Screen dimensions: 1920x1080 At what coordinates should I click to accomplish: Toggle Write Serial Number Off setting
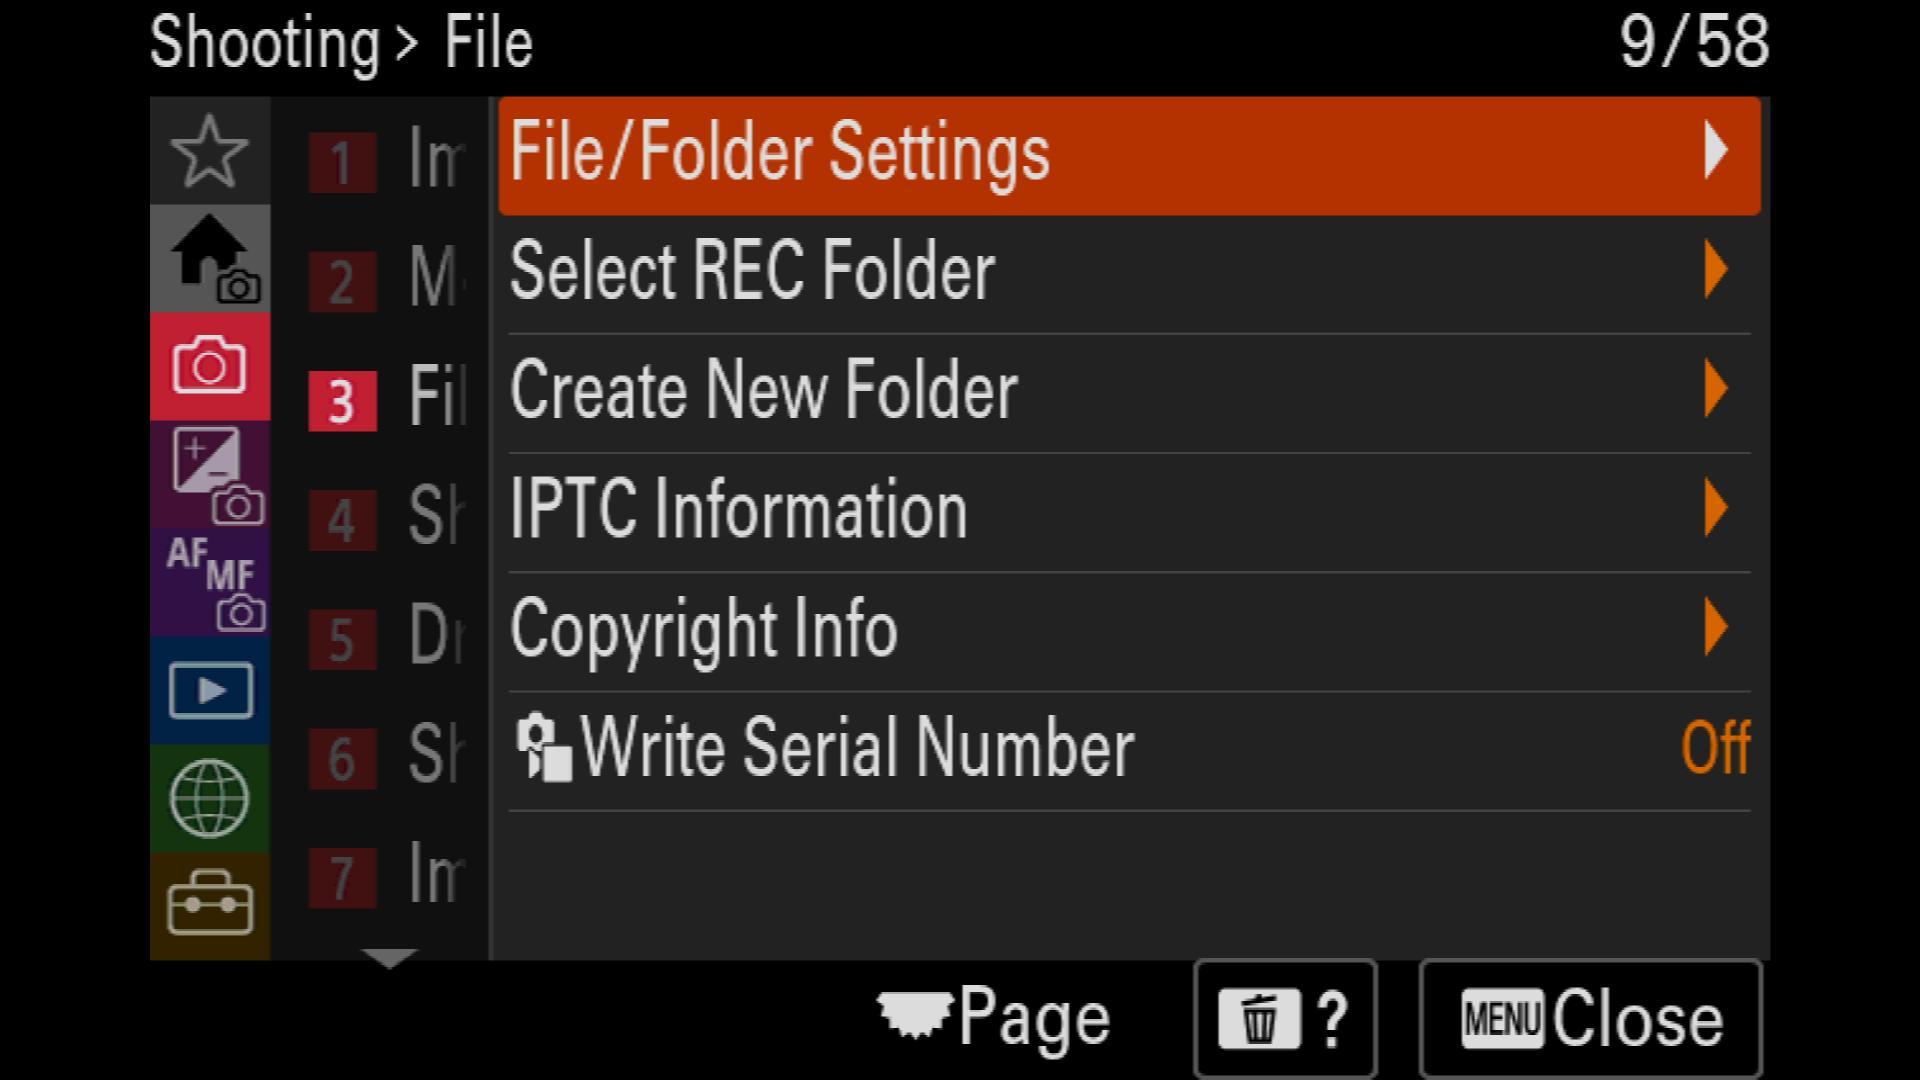[x=1129, y=750]
